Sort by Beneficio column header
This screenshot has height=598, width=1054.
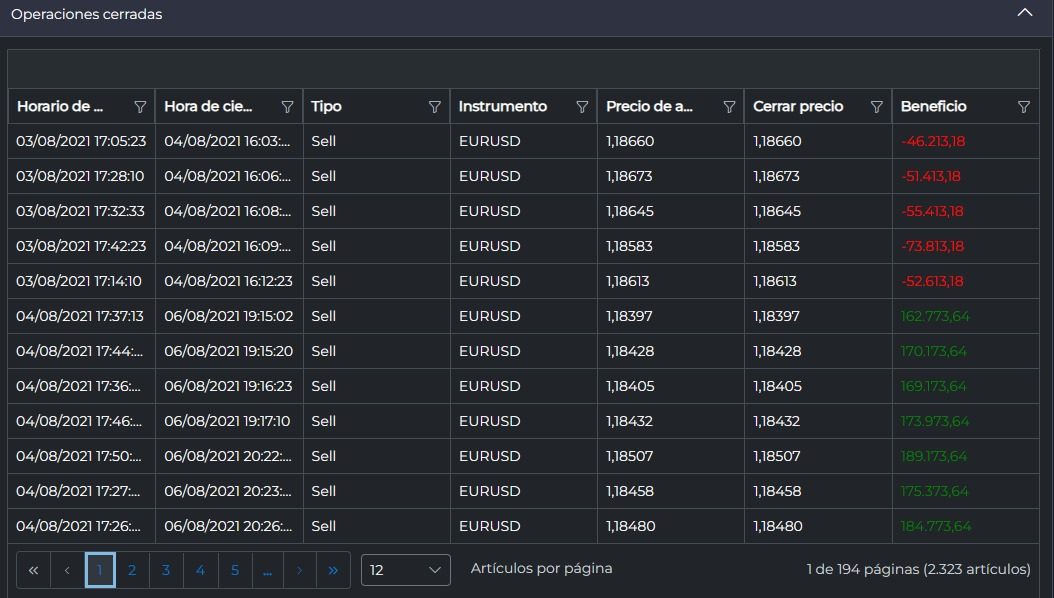tap(933, 107)
